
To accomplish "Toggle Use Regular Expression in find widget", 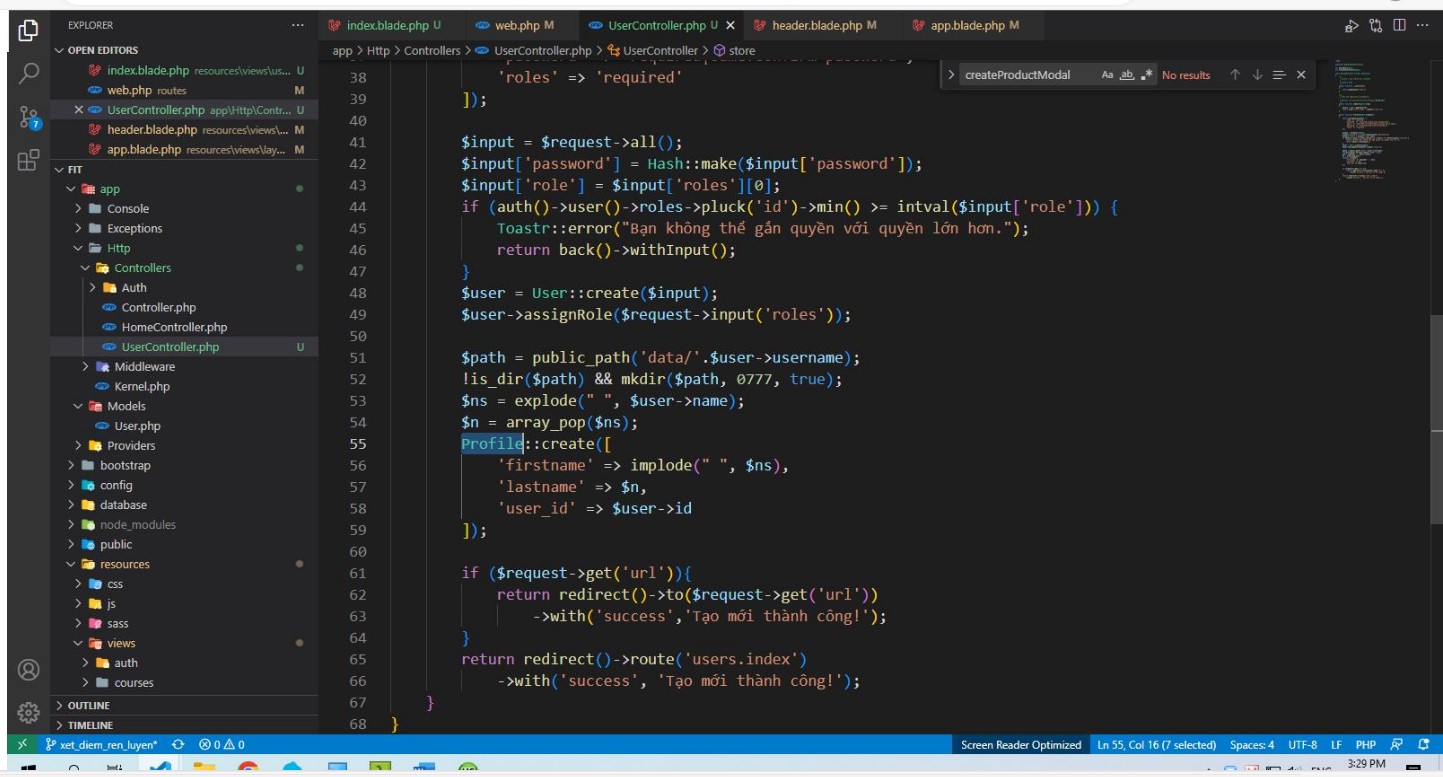I will point(1147,75).
